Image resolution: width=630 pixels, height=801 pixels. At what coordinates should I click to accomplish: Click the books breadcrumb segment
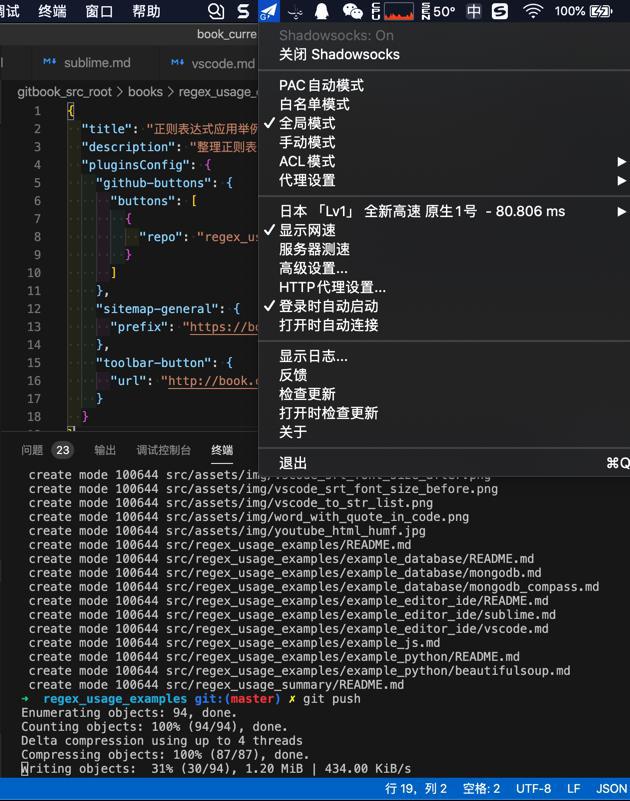click(145, 92)
